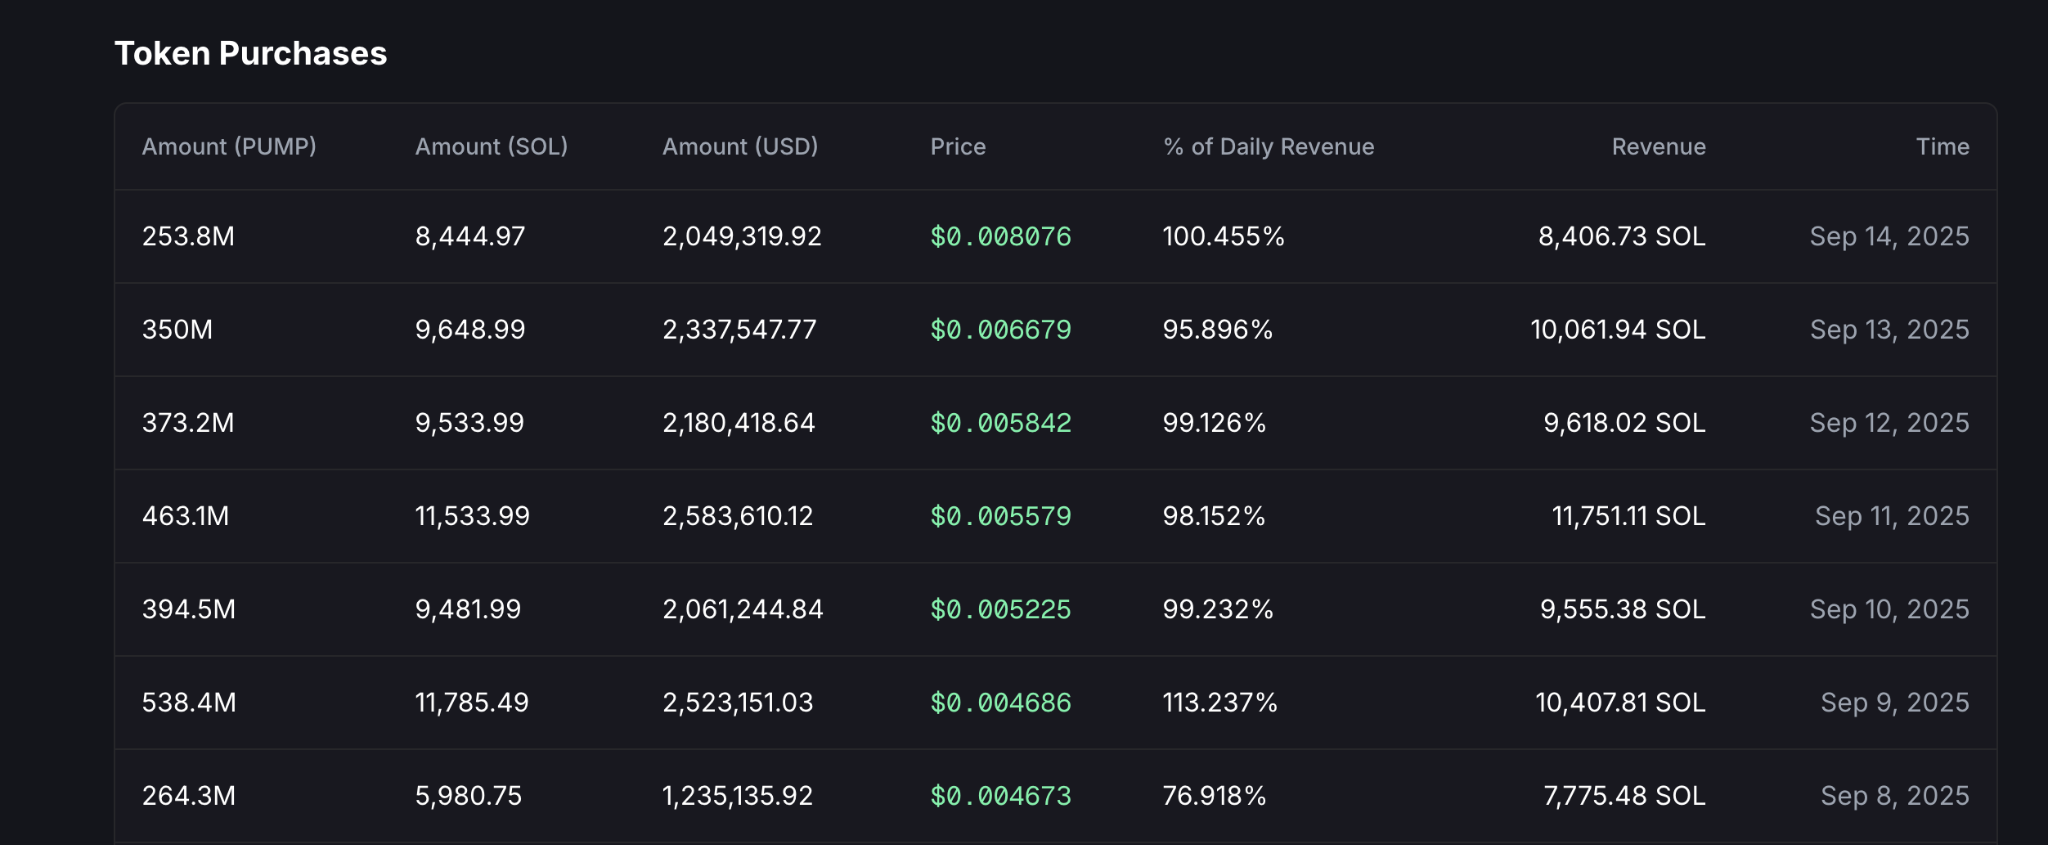This screenshot has height=845, width=2048.
Task: Select the 350M PUMP amount cell
Action: [177, 330]
